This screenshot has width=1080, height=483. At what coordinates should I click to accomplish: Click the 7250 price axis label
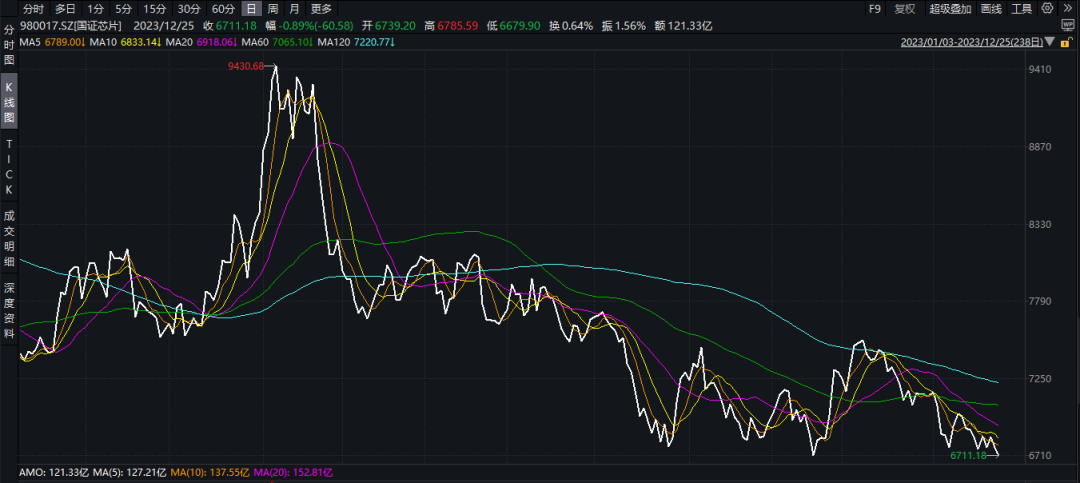[x=1041, y=378]
